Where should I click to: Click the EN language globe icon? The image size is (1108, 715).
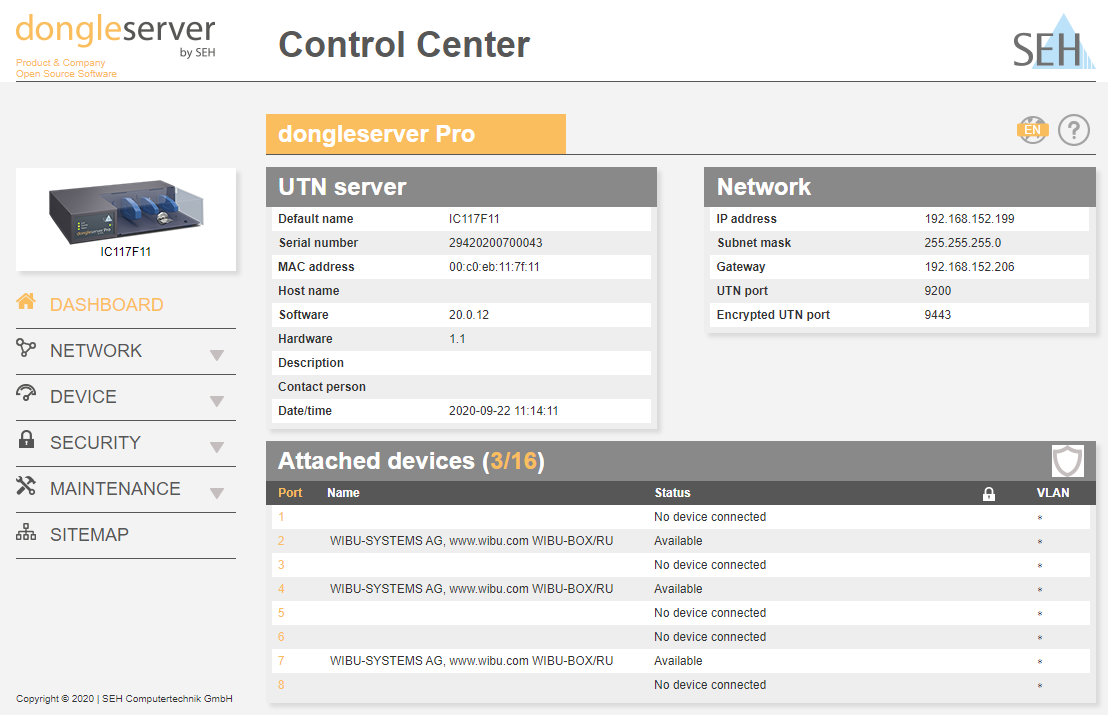pyautogui.click(x=1032, y=130)
